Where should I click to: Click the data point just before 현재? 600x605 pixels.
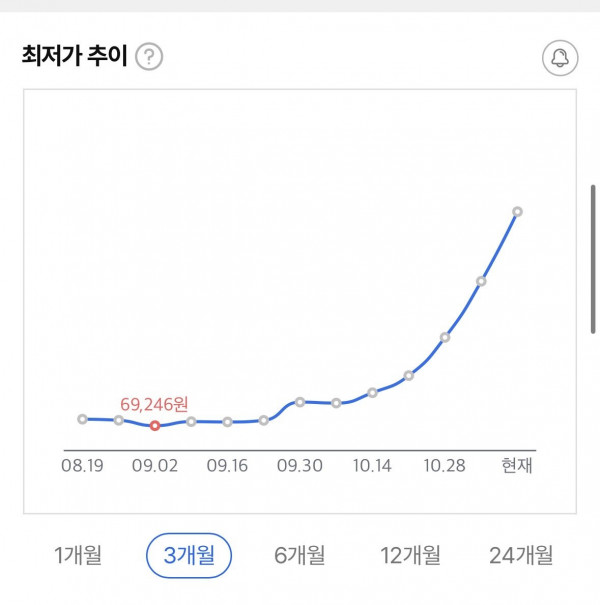coord(481,281)
